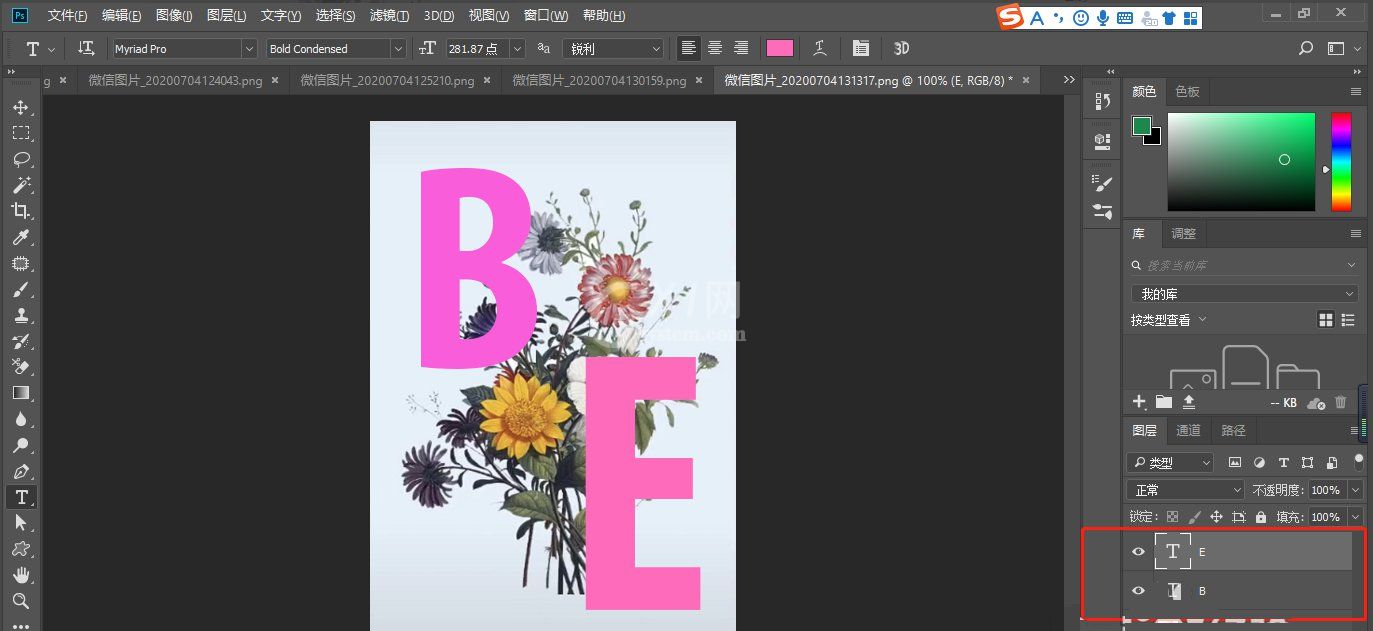
Task: Switch to 微信图片_20200704125210.png document tab
Action: point(387,80)
